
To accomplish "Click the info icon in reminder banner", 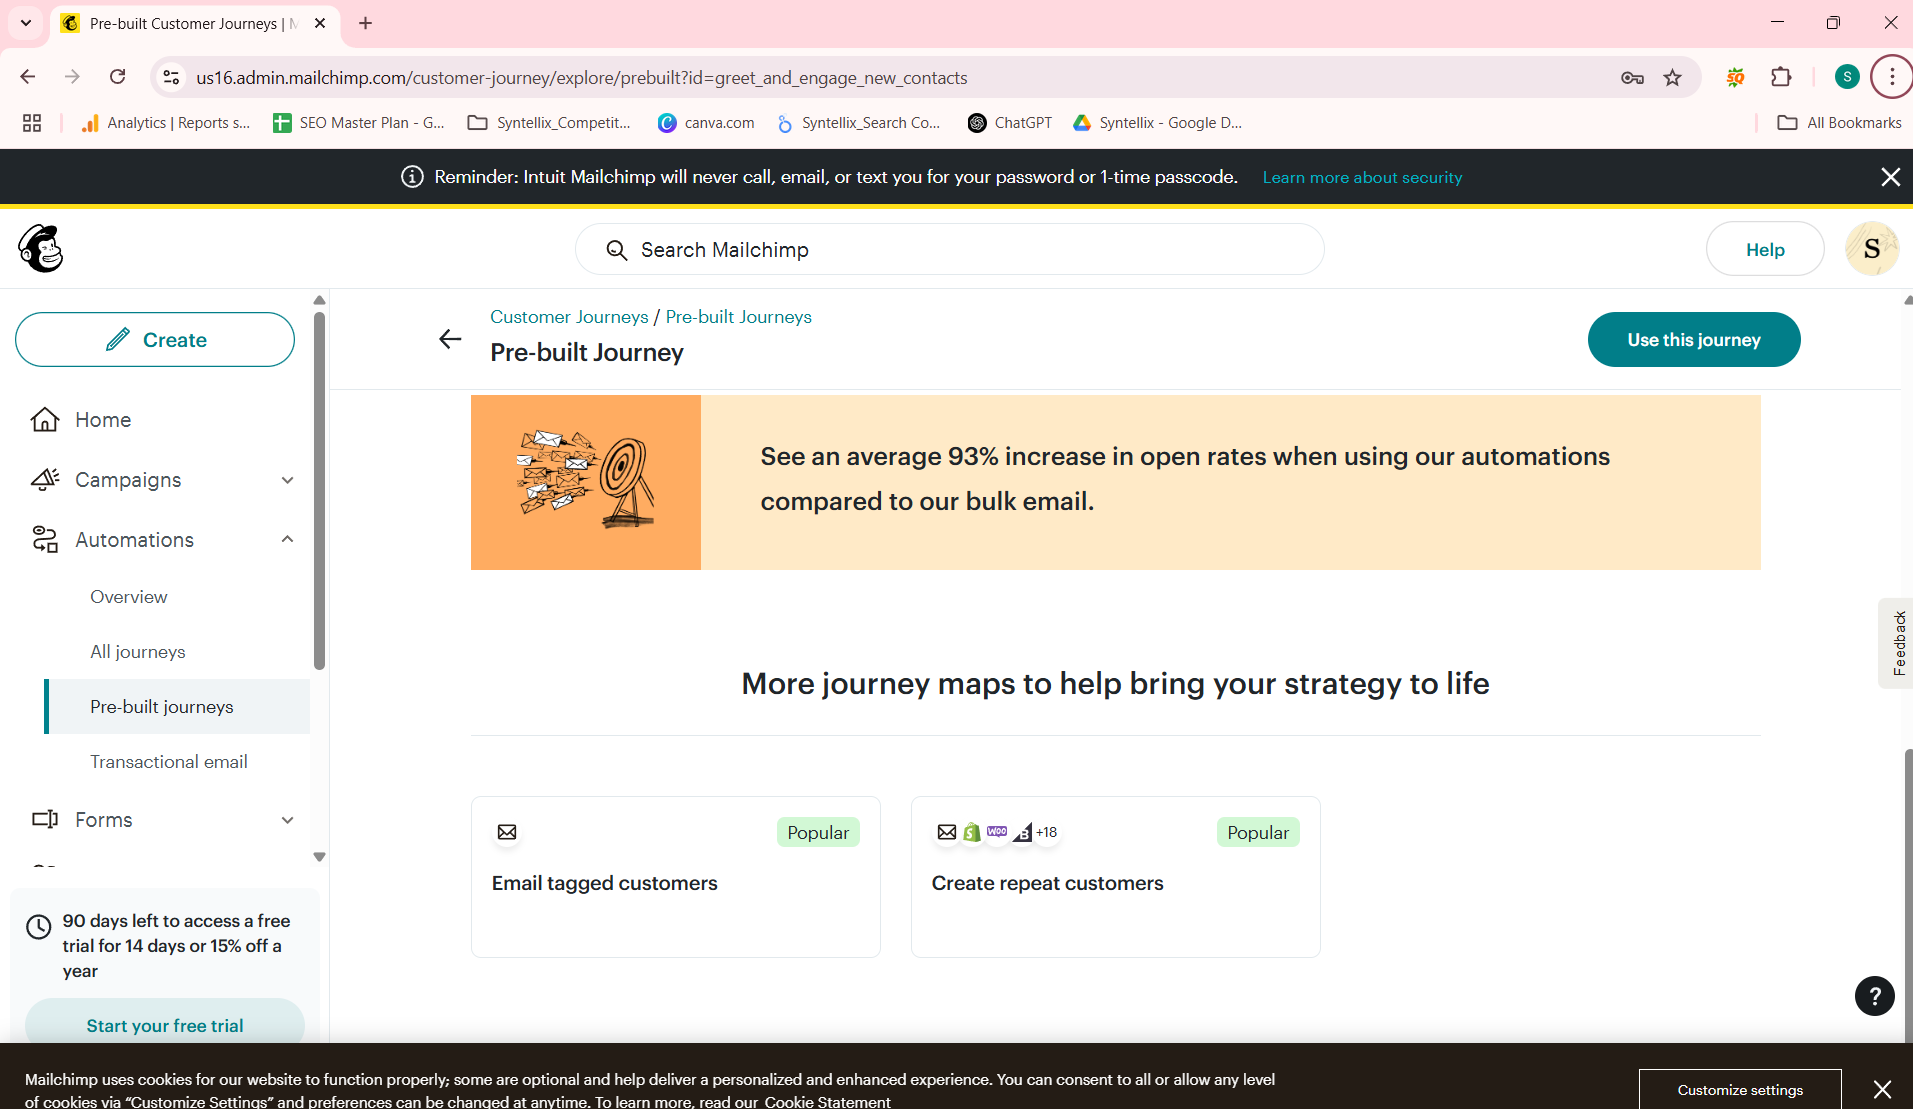I will [x=412, y=177].
